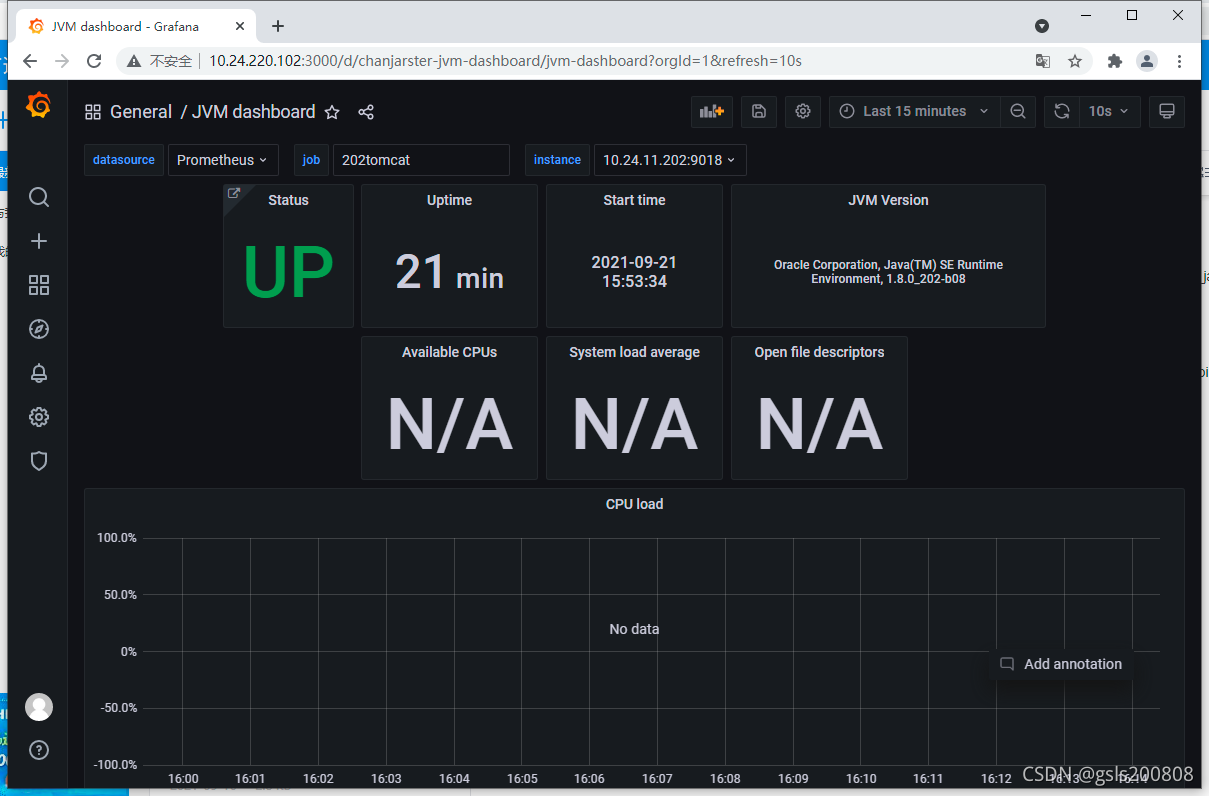Open the search dashboards icon in sidebar
Image resolution: width=1209 pixels, height=796 pixels.
tap(39, 197)
